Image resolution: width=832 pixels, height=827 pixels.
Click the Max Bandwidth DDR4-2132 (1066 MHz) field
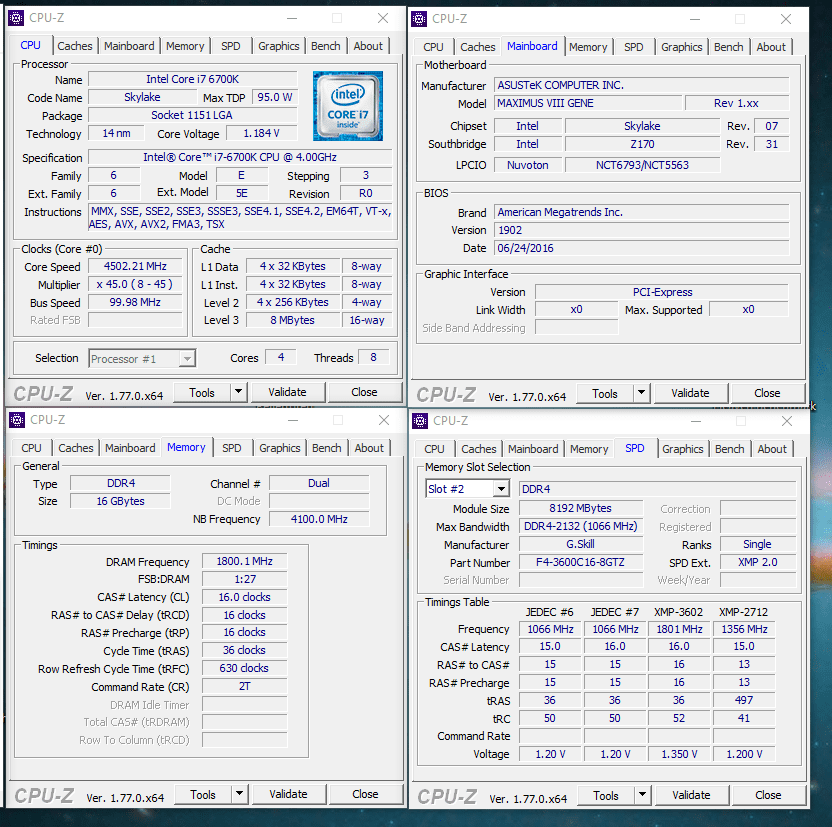tap(580, 526)
